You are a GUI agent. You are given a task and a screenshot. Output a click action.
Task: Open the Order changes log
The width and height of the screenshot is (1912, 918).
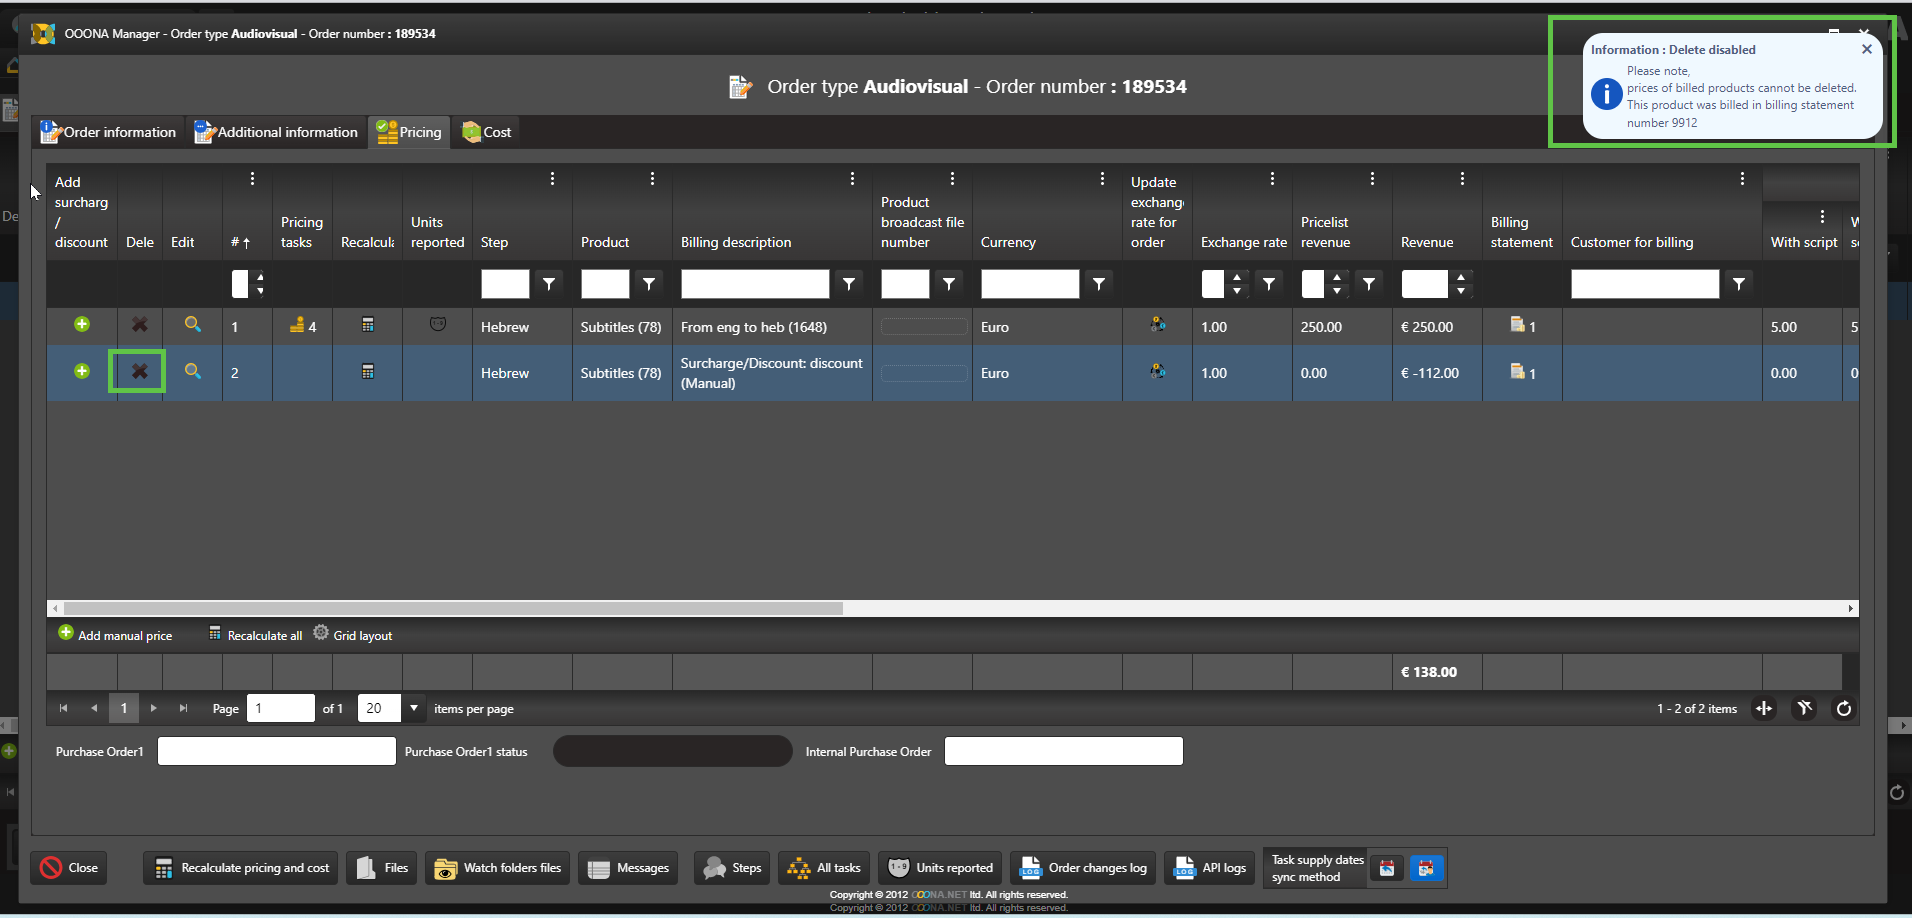pyautogui.click(x=1083, y=868)
